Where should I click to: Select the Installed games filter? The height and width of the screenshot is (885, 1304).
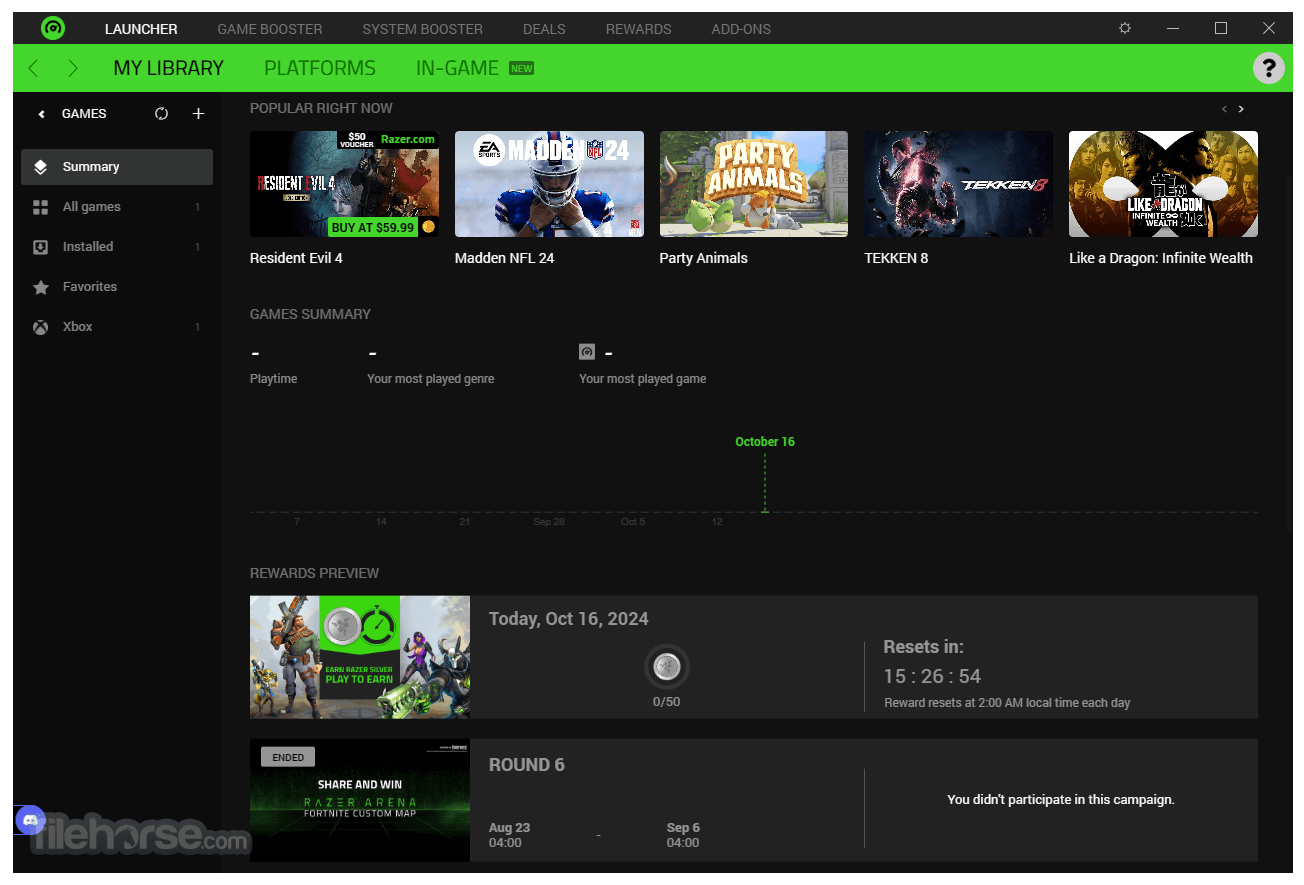[x=88, y=246]
